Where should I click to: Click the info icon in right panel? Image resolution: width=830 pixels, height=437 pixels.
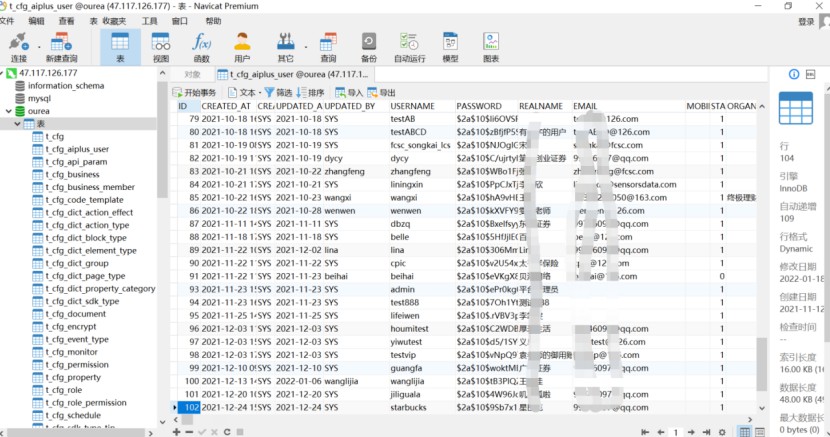(794, 74)
